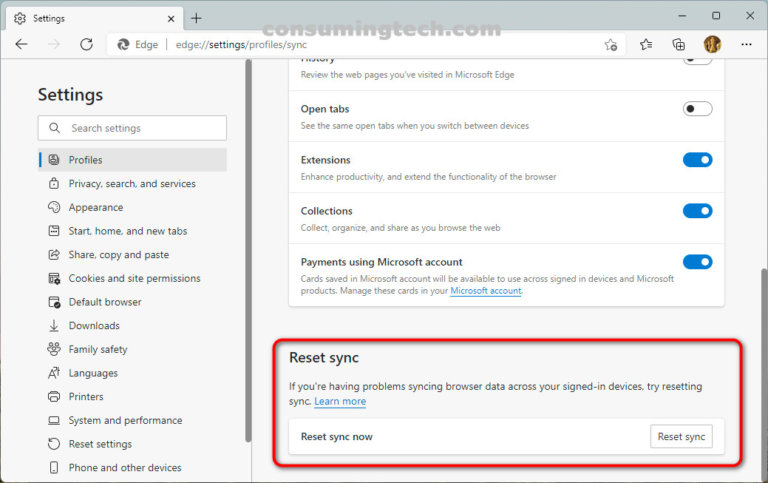Disable the Extensions sync toggle

tap(697, 160)
